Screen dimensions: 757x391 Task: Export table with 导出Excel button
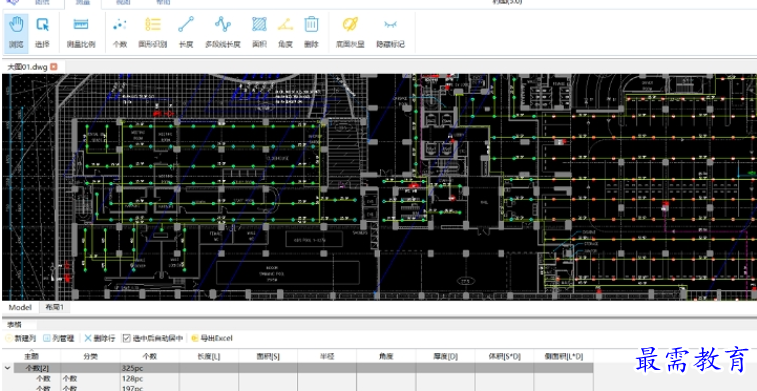pos(212,338)
